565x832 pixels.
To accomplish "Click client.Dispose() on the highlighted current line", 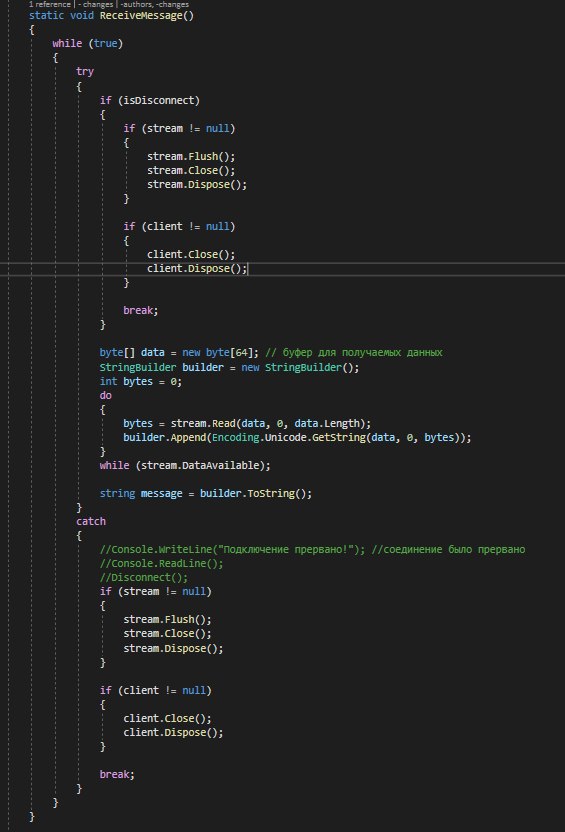I will point(197,268).
